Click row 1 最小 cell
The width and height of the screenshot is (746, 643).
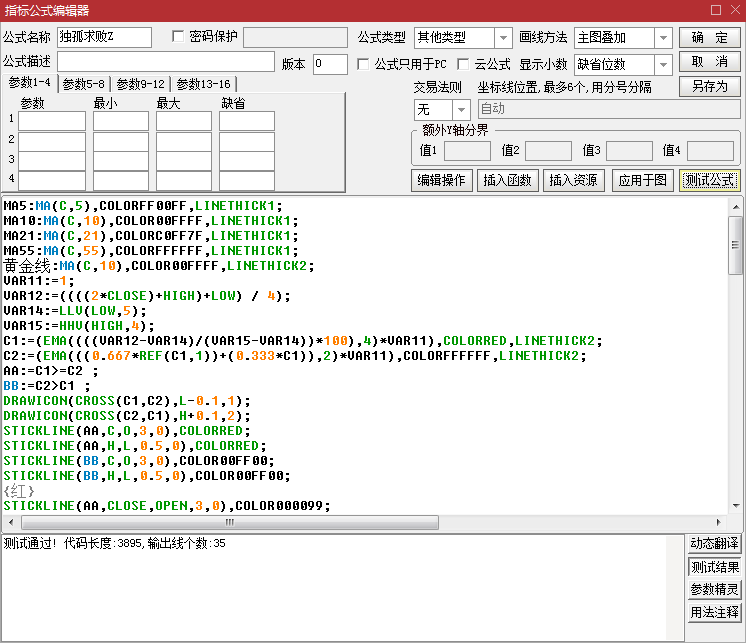click(x=121, y=121)
